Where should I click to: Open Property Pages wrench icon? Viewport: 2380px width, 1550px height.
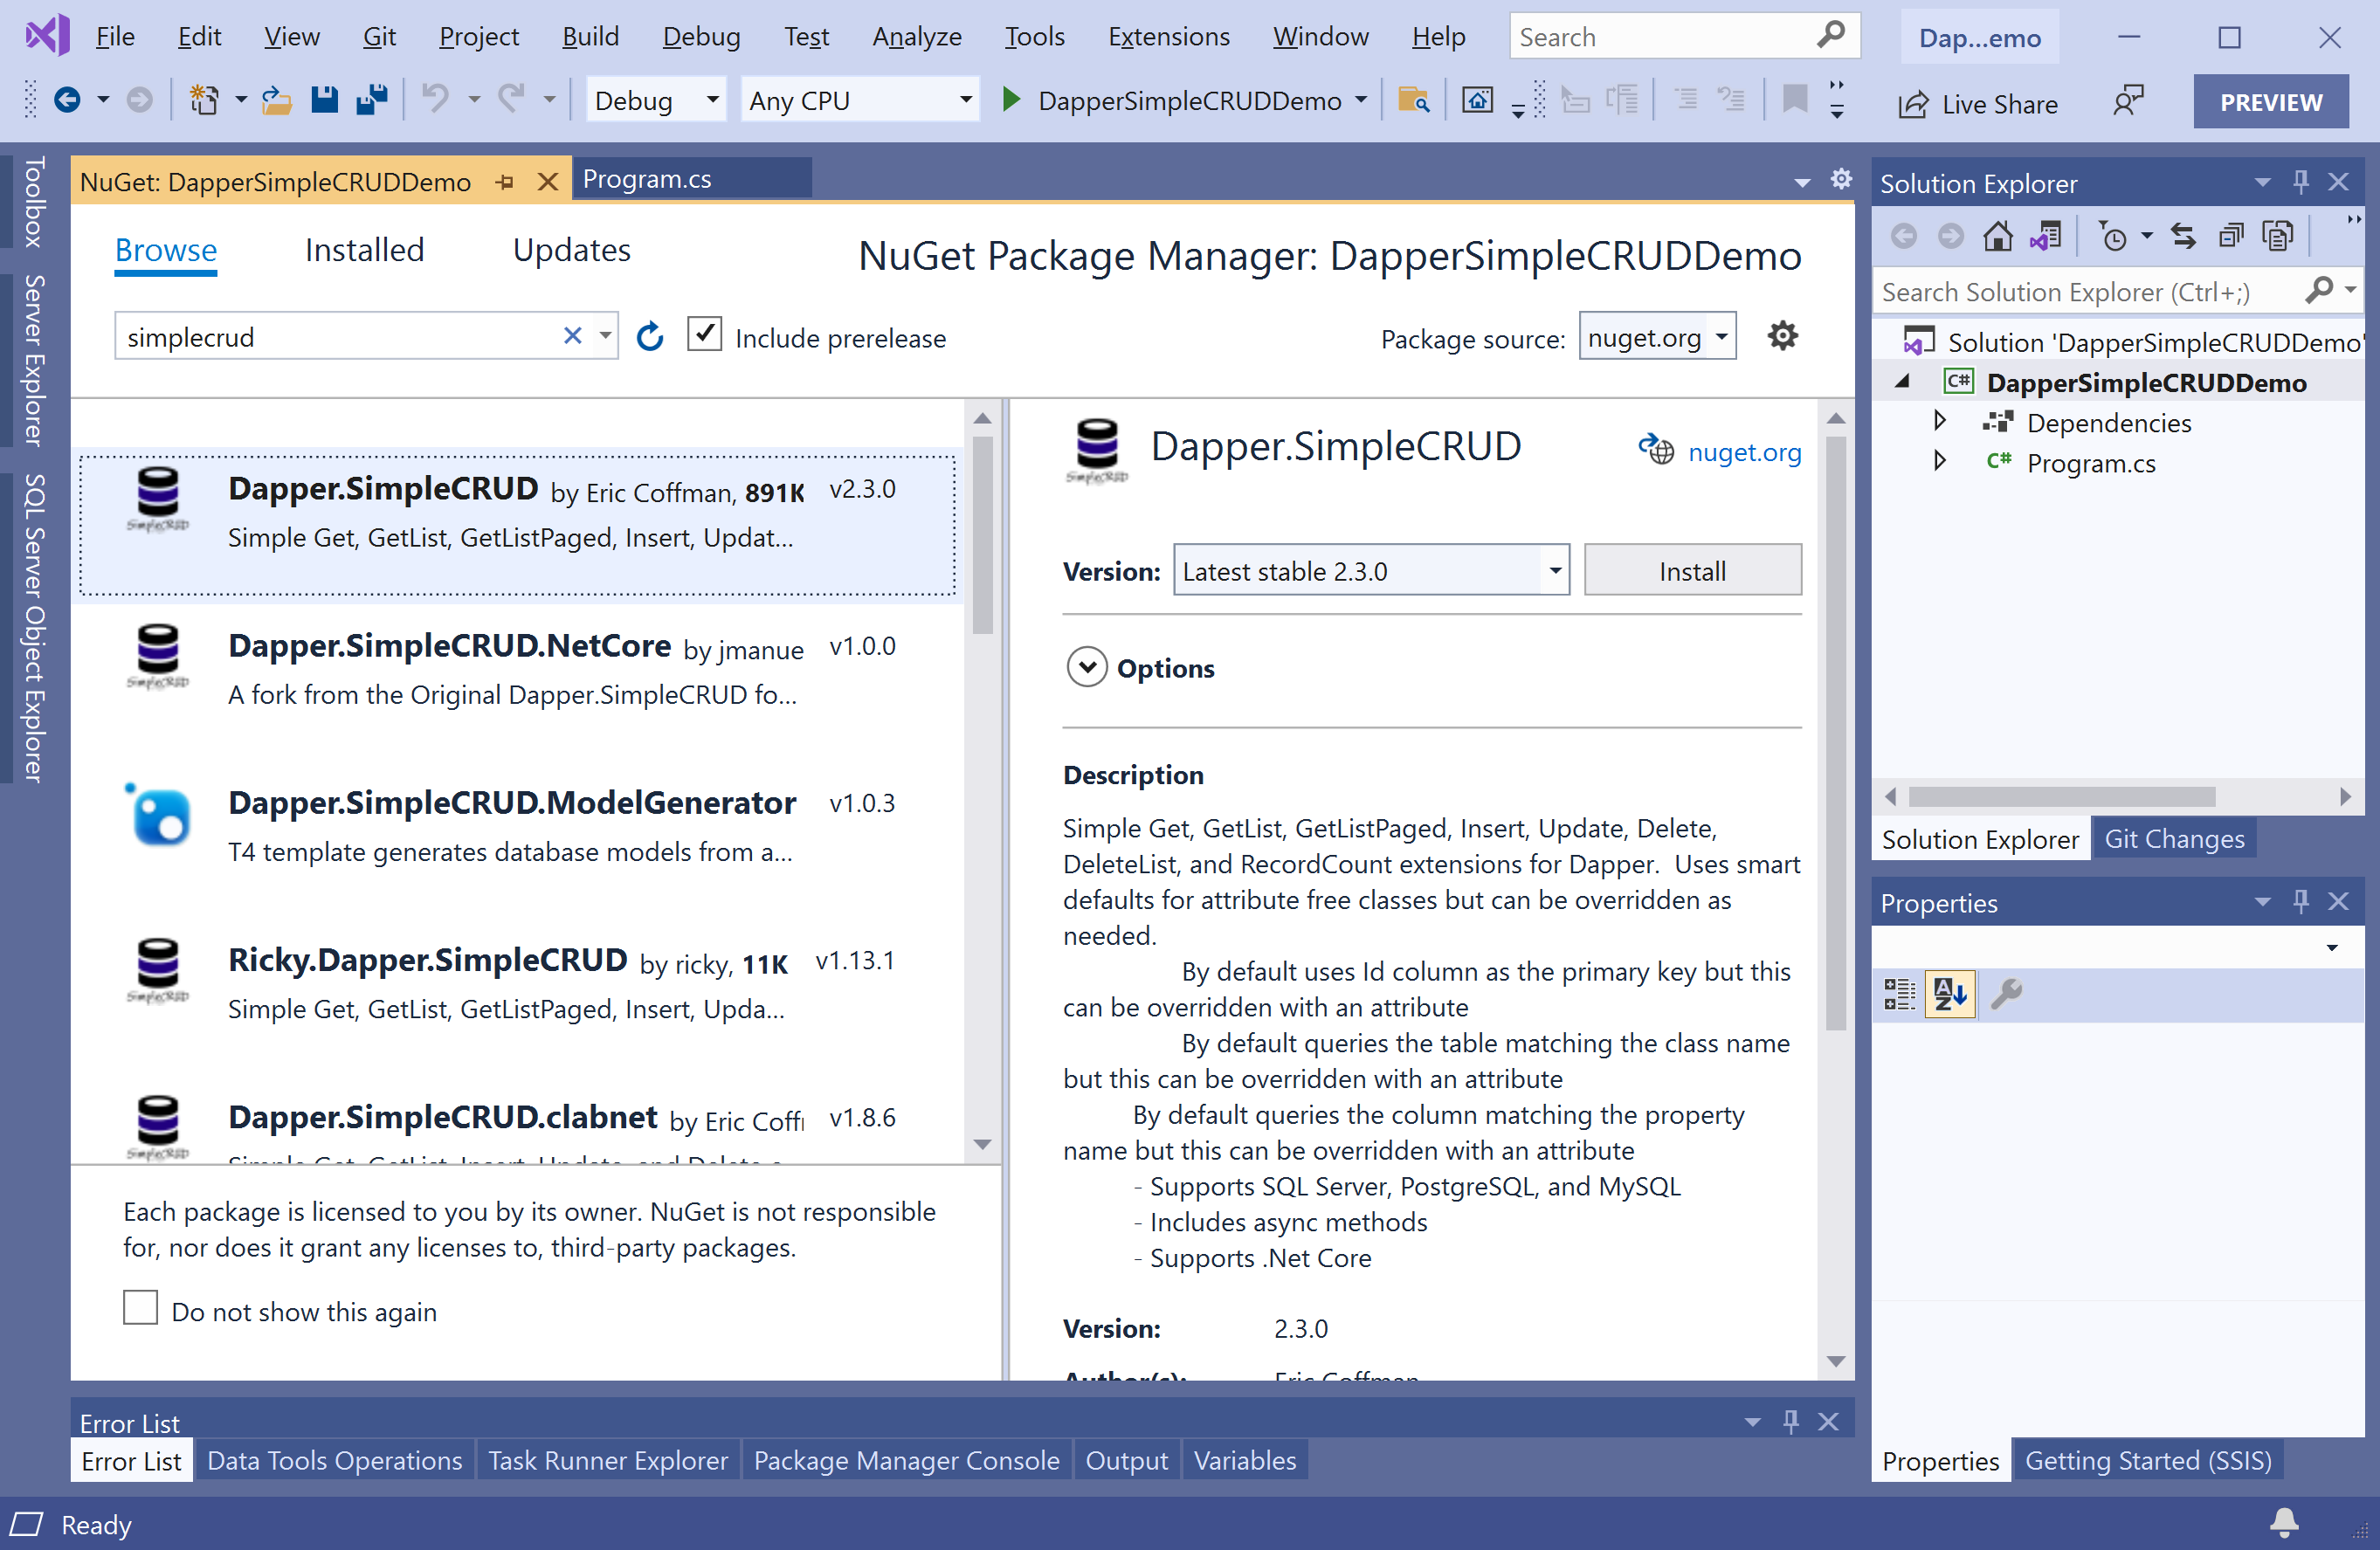click(2005, 994)
